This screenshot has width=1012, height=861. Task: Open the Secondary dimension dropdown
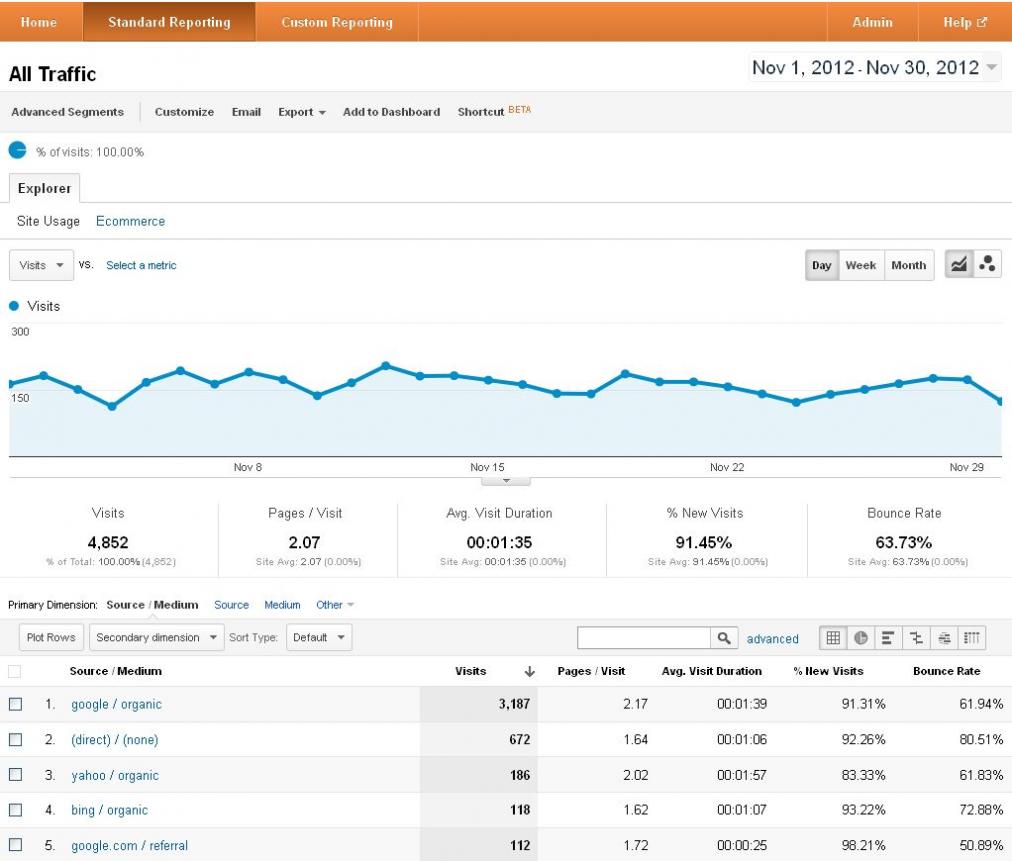click(158, 638)
